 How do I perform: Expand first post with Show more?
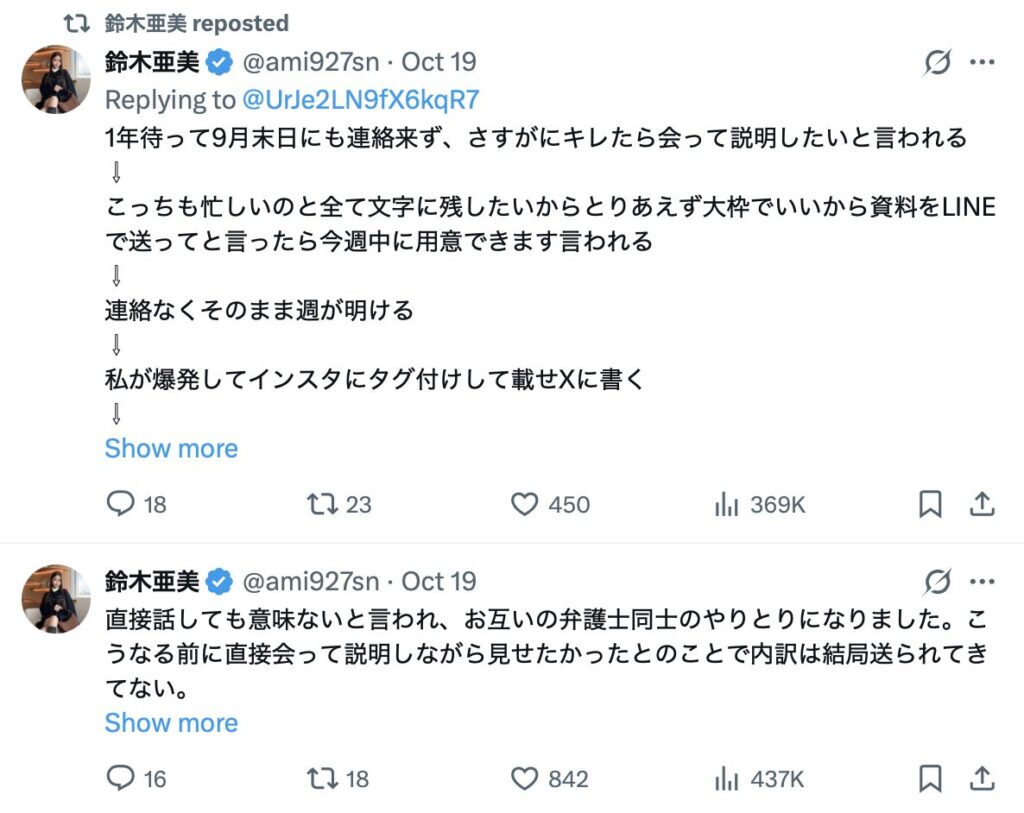tap(171, 448)
